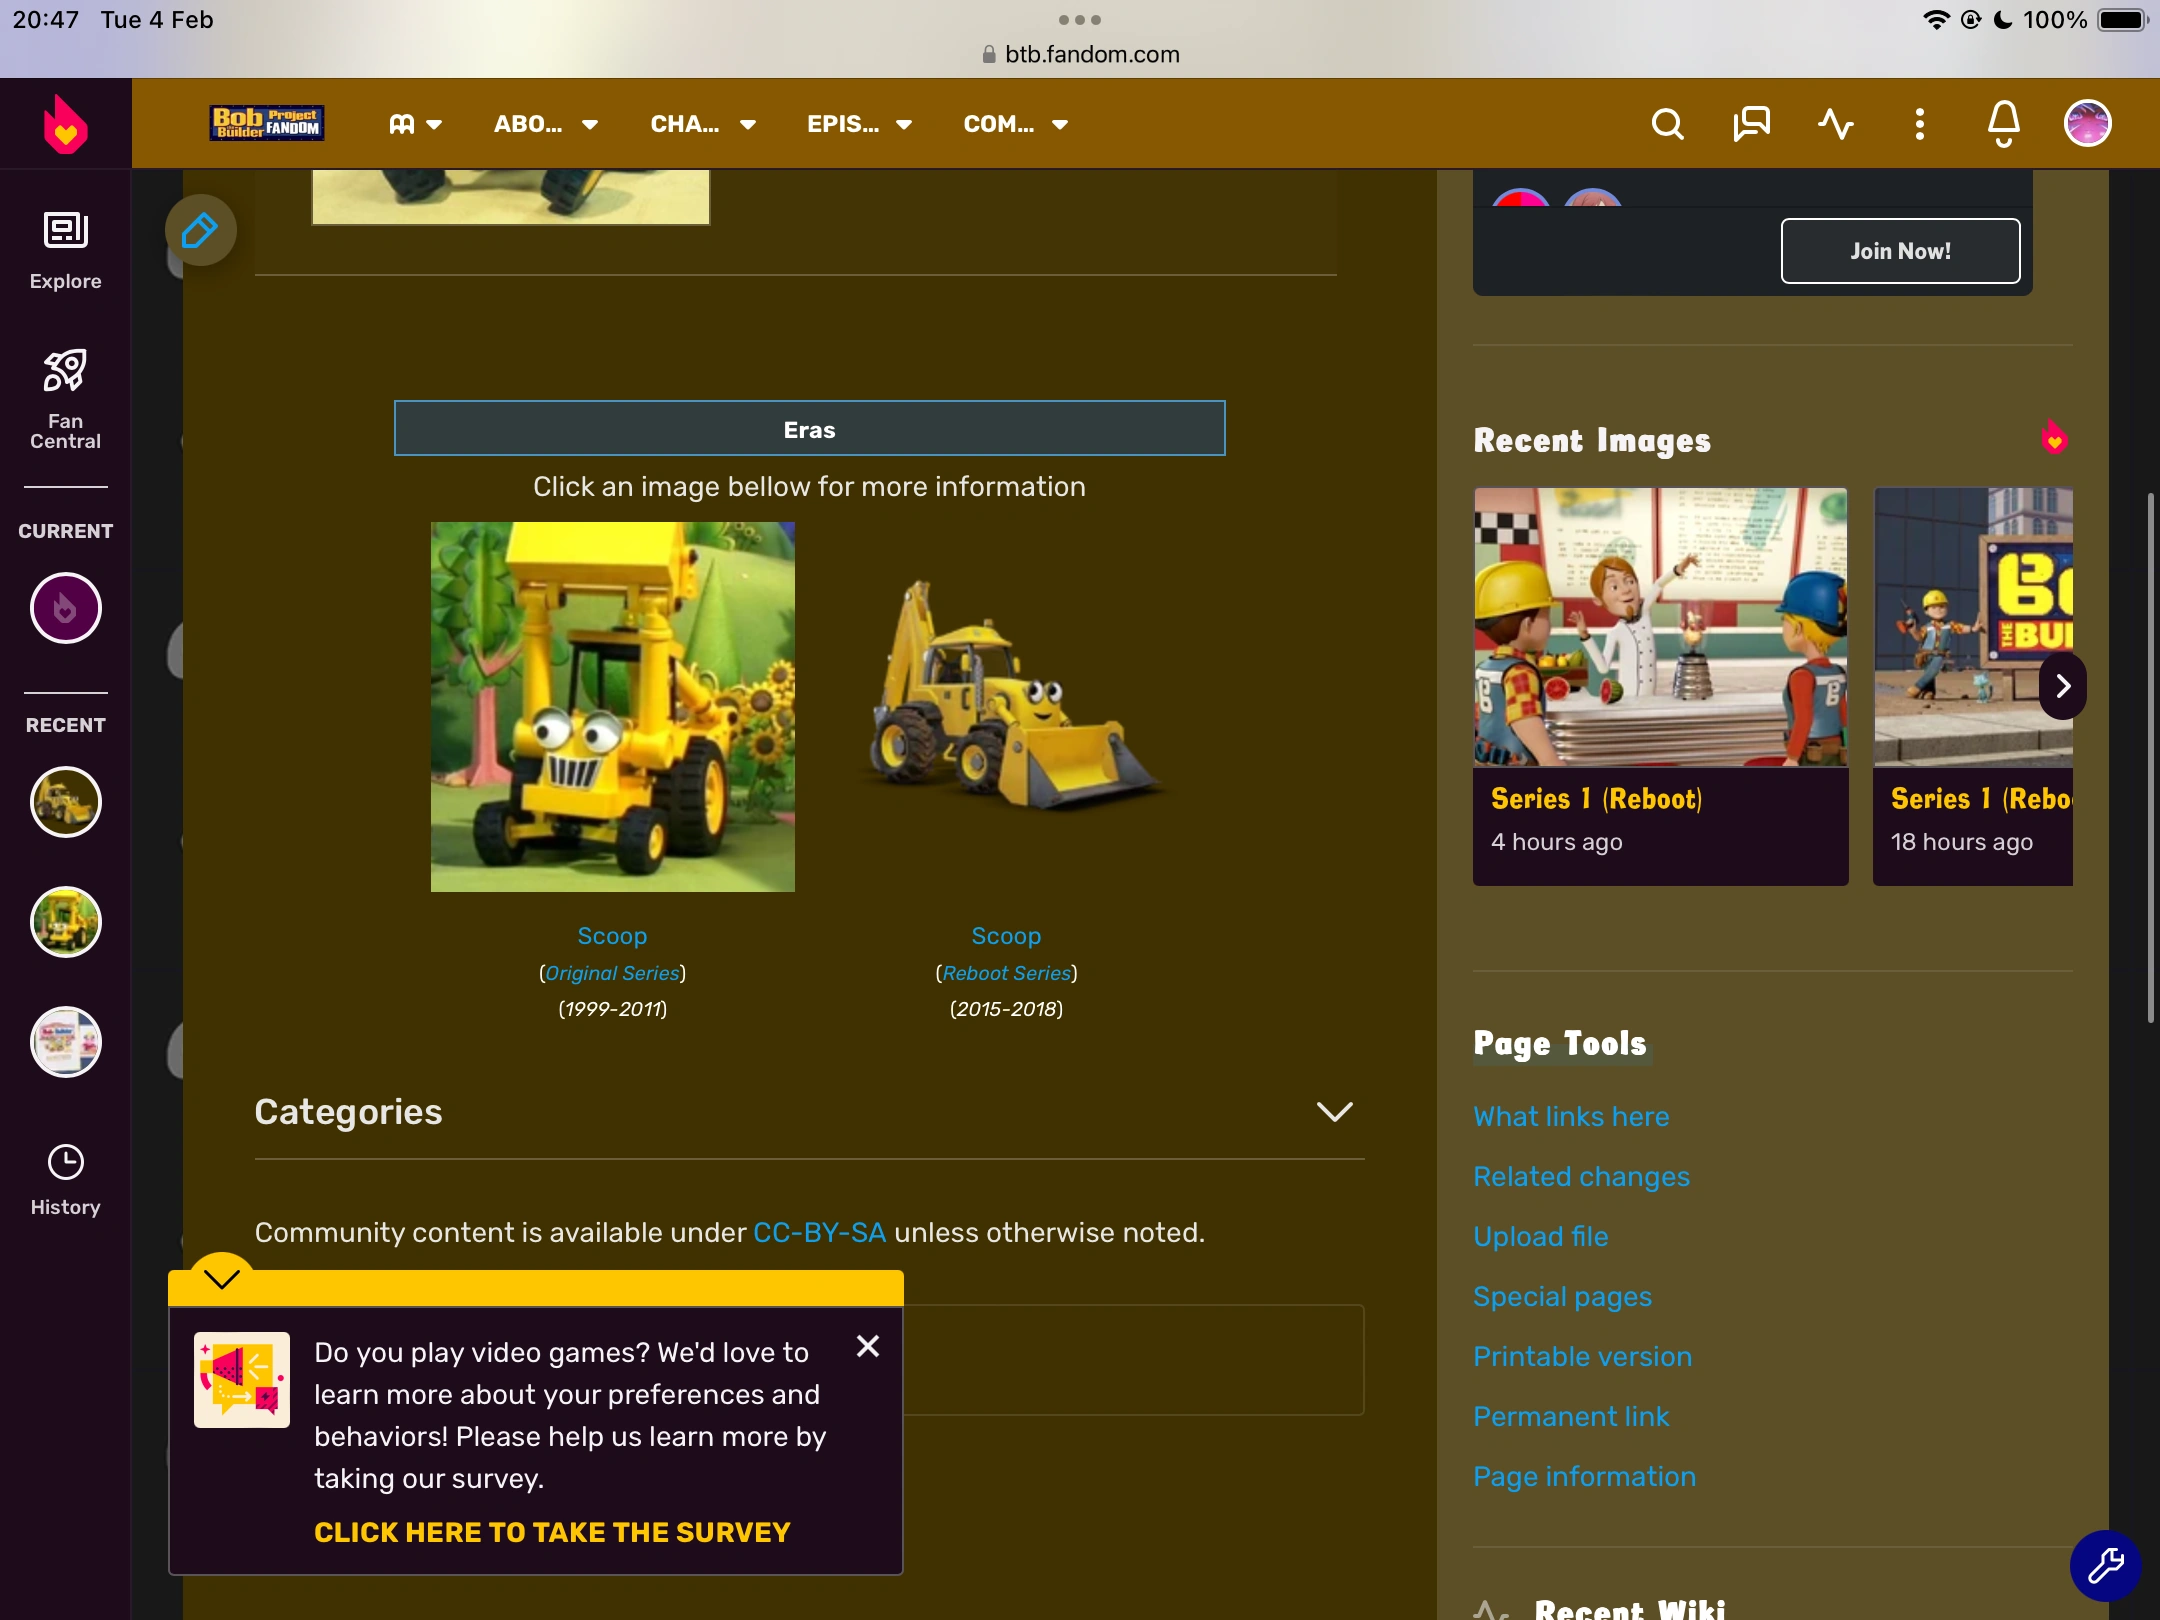2160x1620 pixels.
Task: View Recent Wiki Activity via the pulse icon
Action: point(1836,123)
